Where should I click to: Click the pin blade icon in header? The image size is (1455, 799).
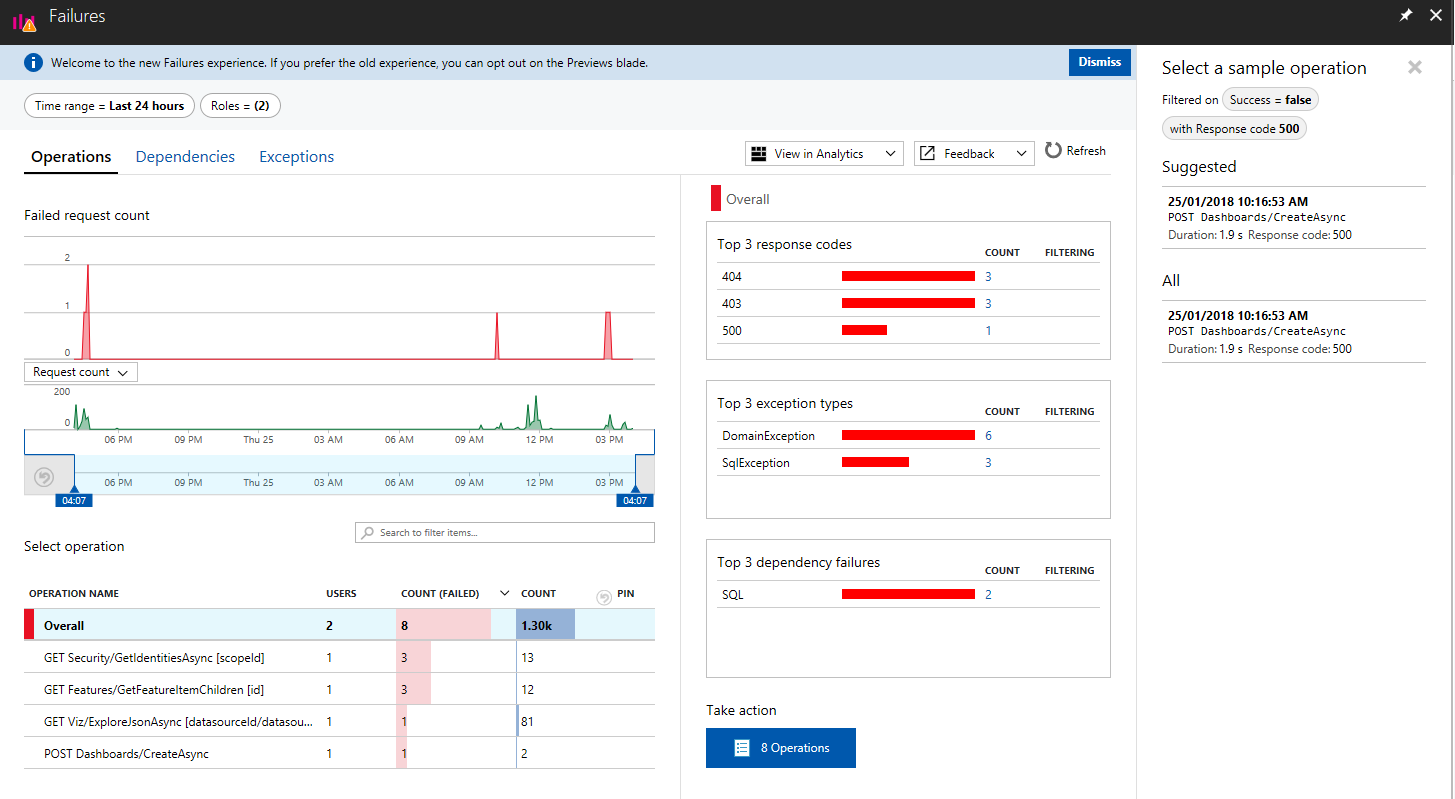(1405, 16)
